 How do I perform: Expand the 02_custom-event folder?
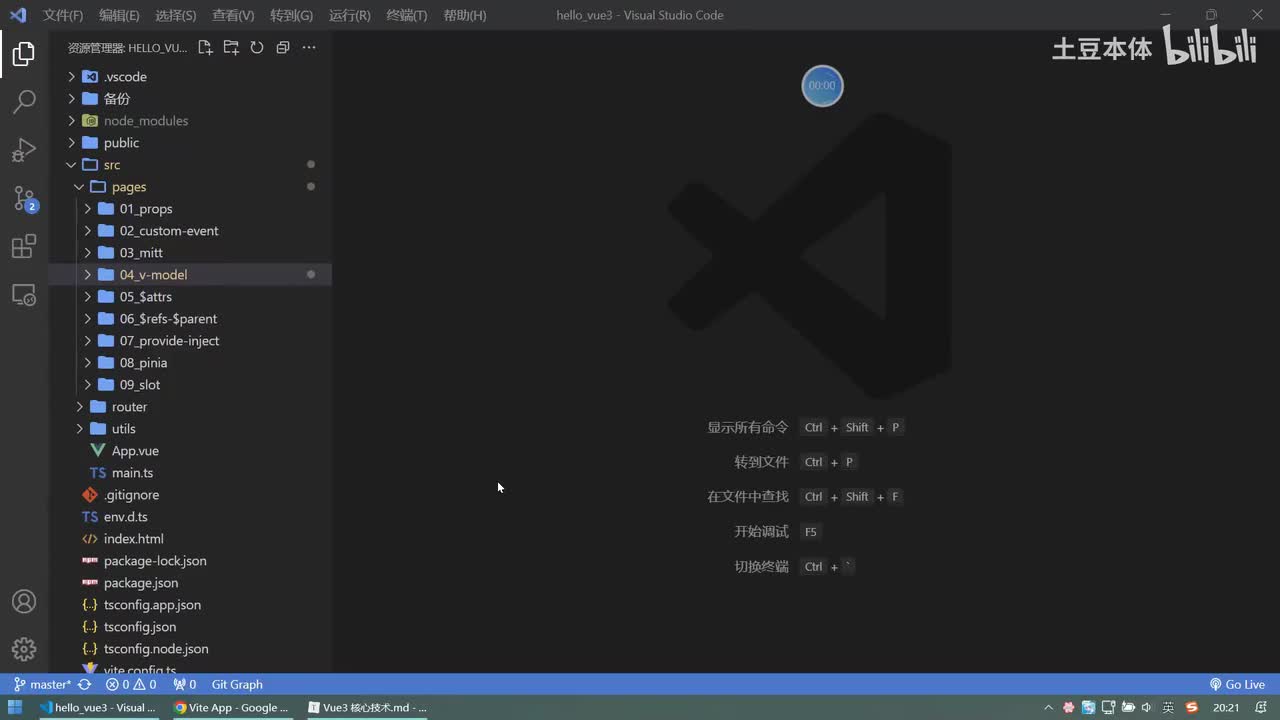pyautogui.click(x=190, y=231)
